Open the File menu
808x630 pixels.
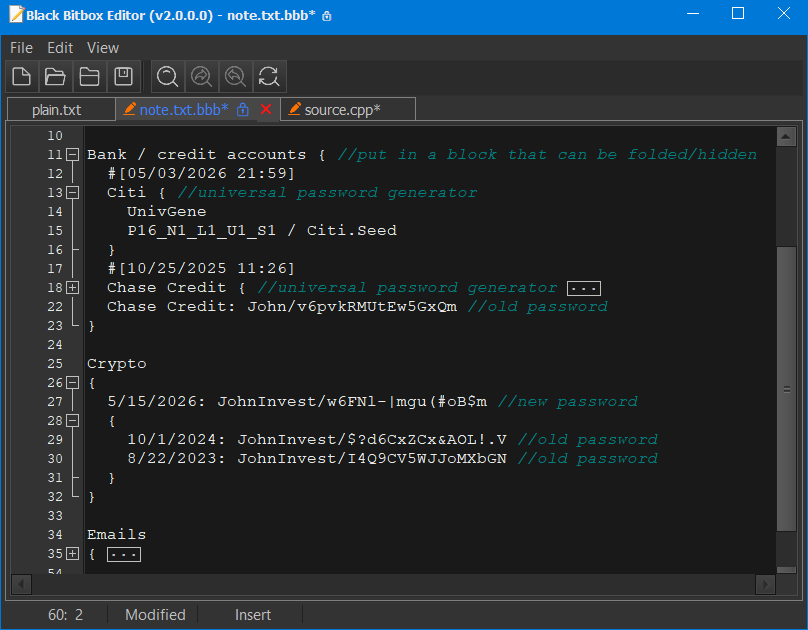(21, 48)
